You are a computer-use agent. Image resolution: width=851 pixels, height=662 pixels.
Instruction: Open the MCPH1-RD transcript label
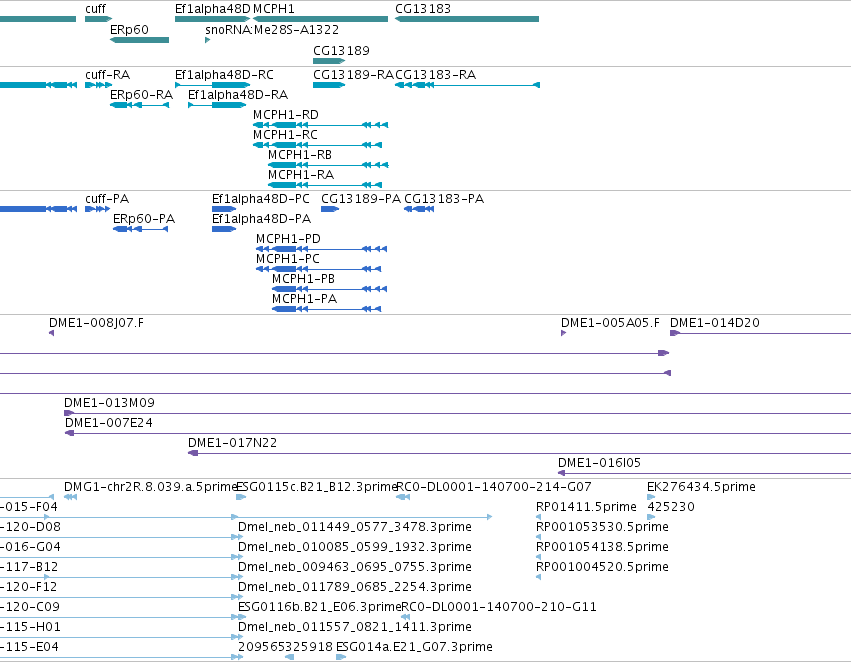pos(286,114)
